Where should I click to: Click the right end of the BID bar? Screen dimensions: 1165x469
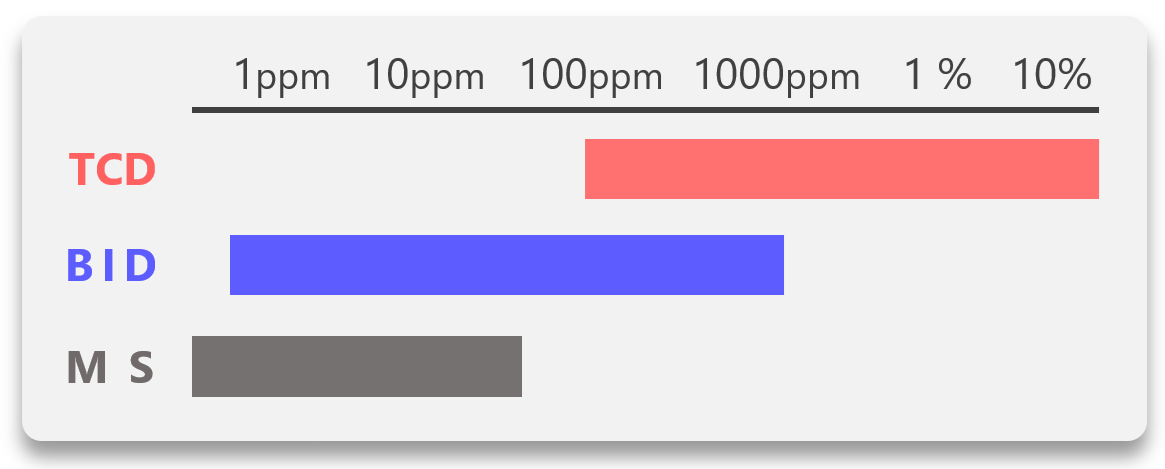pos(779,265)
